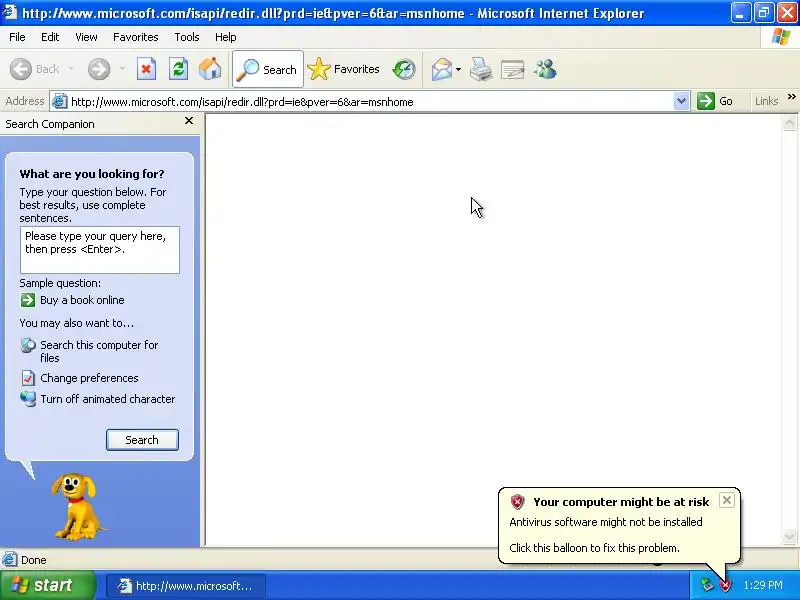Launch Messenger from toolbar icon
The height and width of the screenshot is (600, 800).
click(x=545, y=69)
